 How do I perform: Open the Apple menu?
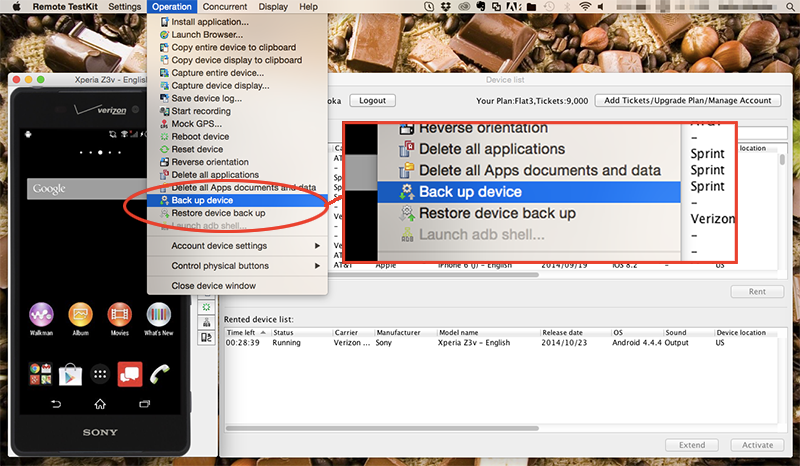pyautogui.click(x=16, y=6)
